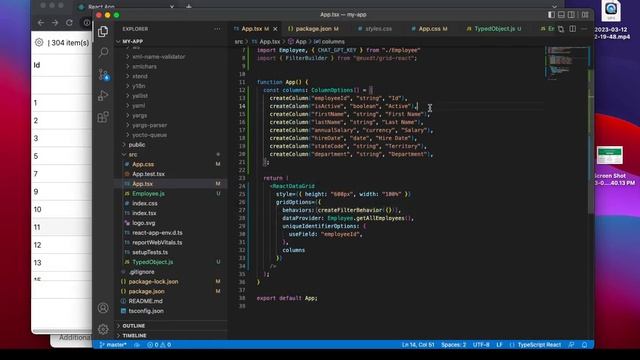Viewport: 640px width, 360px height.
Task: Open editor more actions ellipsis
Action: pyautogui.click(x=584, y=29)
